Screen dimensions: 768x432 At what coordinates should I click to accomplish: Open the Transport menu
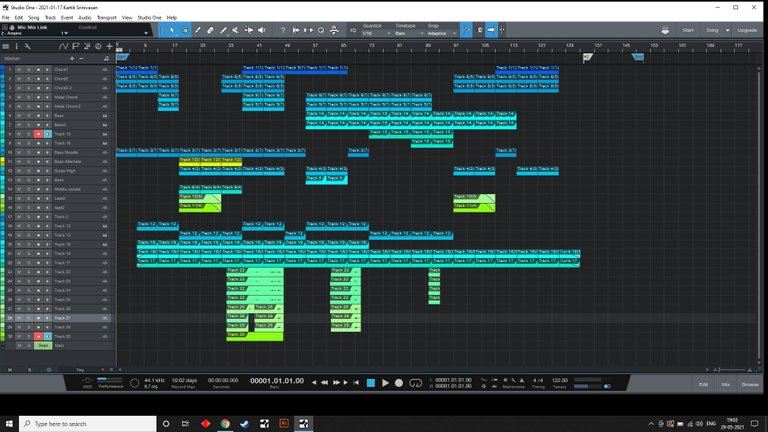[x=107, y=17]
